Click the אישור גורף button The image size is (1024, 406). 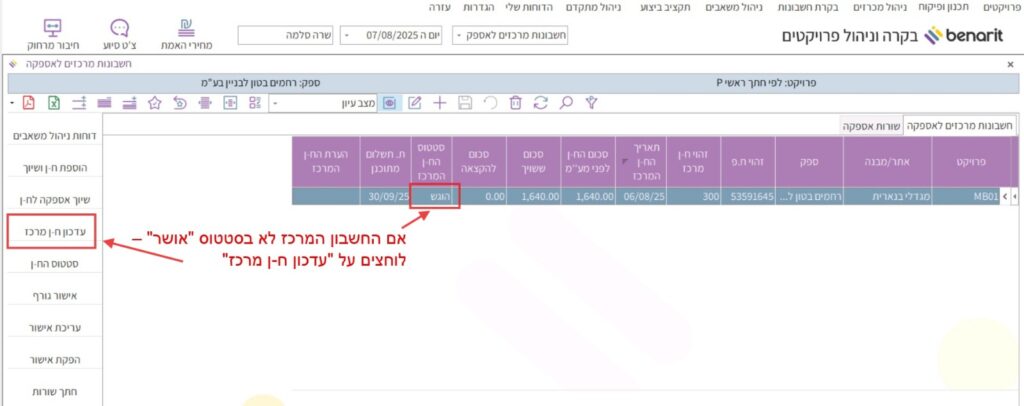tap(50, 295)
